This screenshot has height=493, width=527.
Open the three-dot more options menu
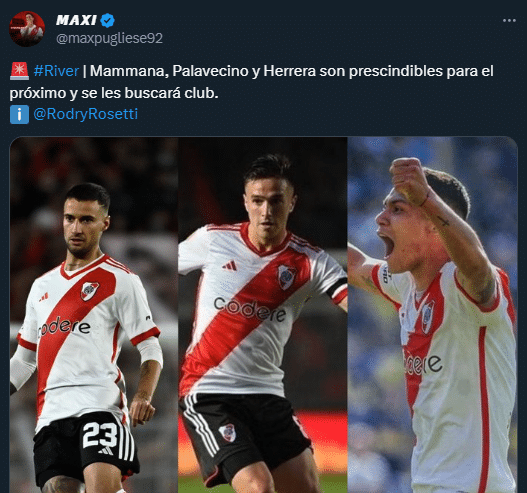[x=509, y=20]
